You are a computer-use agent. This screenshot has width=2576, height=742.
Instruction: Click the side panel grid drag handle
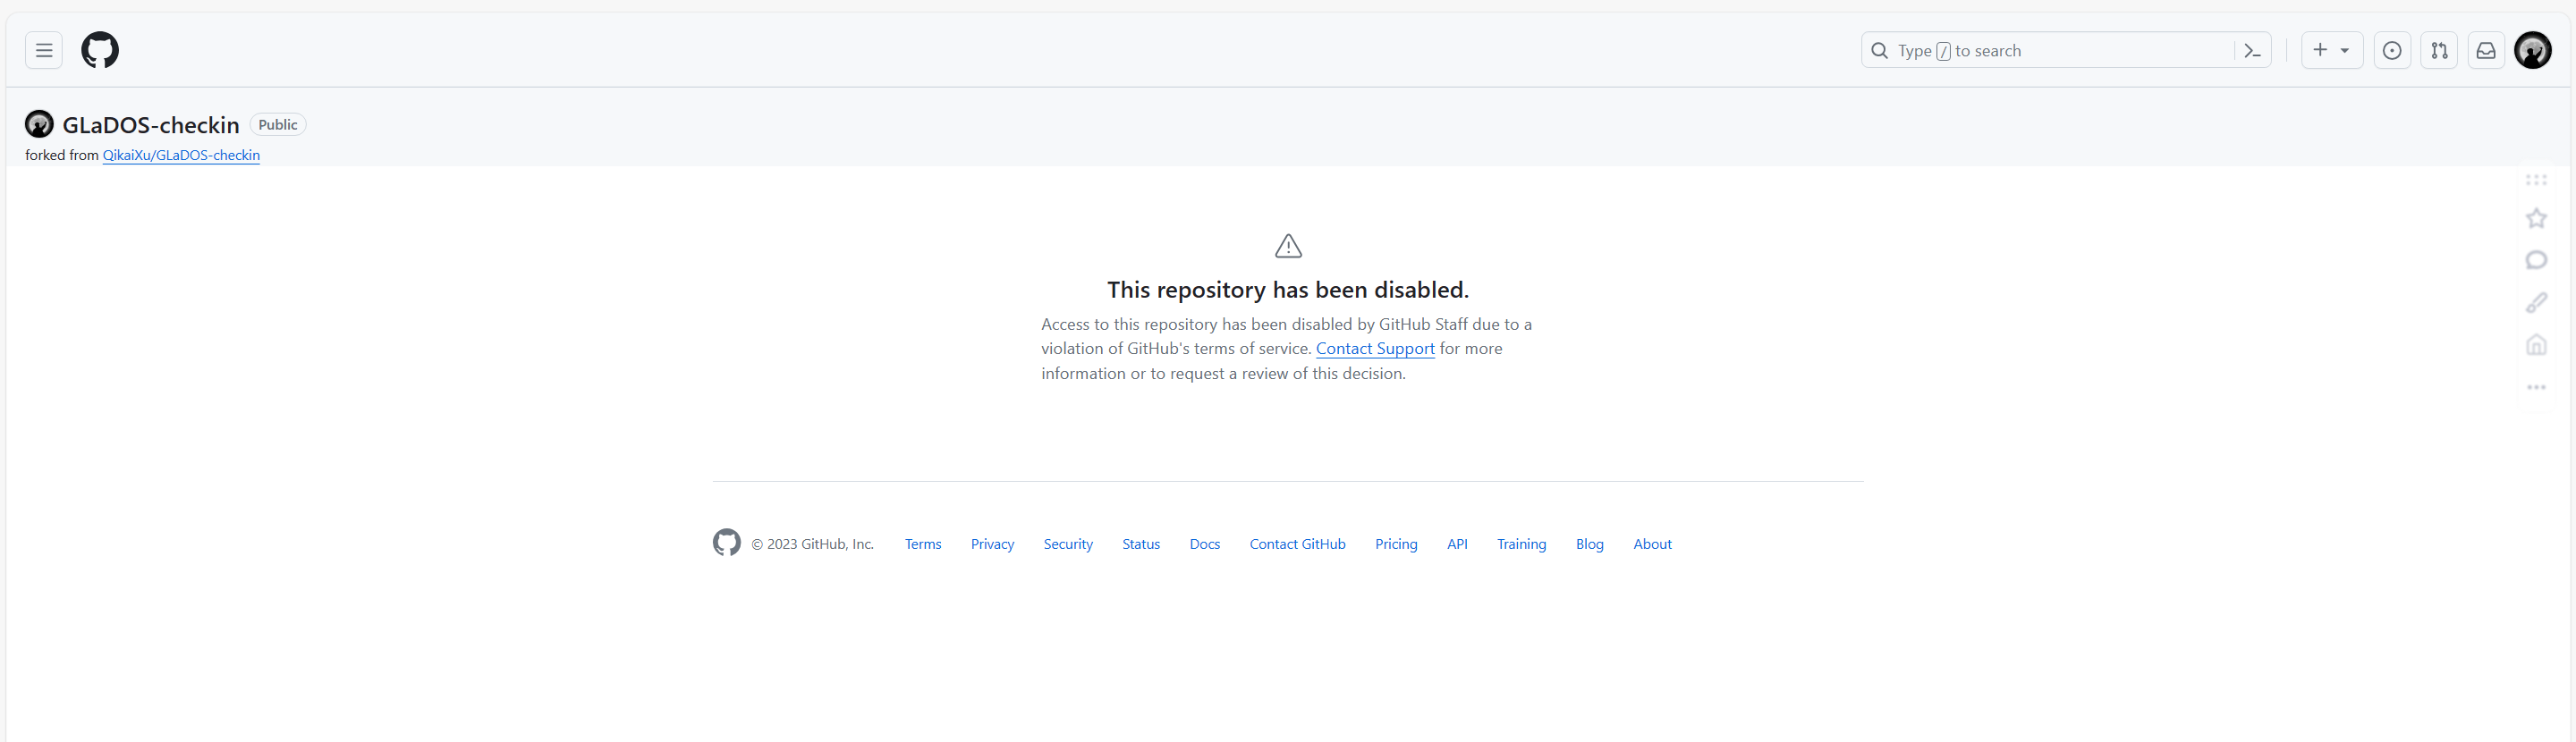coord(2536,180)
